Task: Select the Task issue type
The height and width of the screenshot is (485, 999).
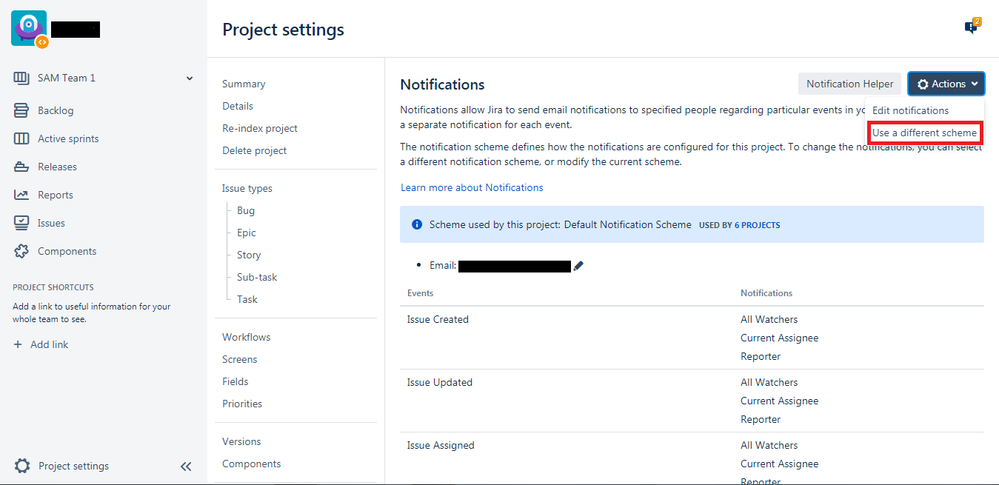Action: coord(247,300)
